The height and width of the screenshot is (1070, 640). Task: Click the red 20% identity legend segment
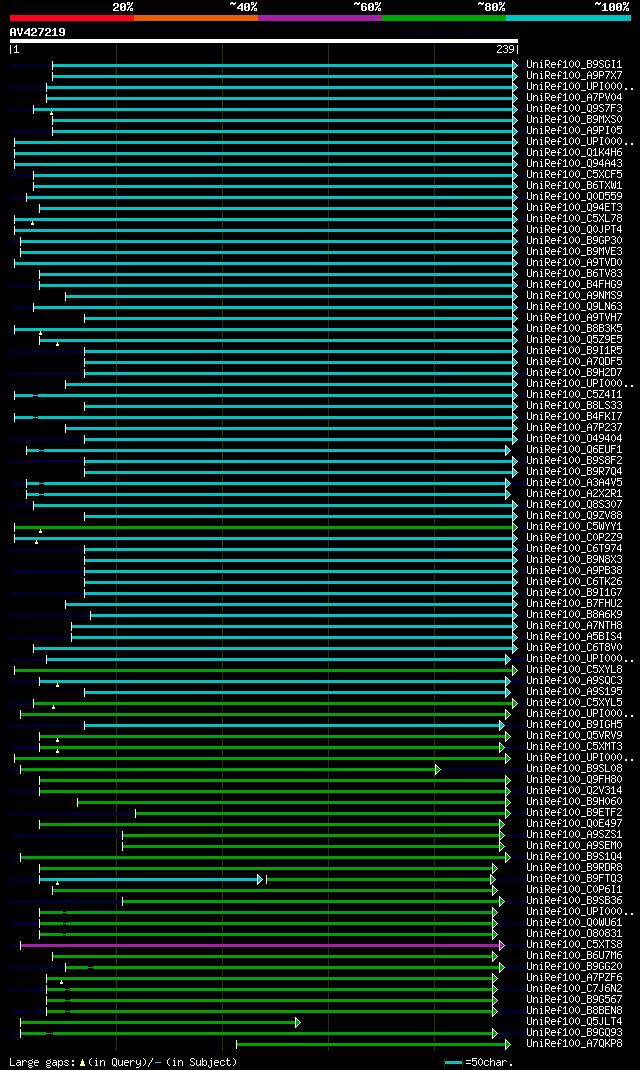coord(72,18)
